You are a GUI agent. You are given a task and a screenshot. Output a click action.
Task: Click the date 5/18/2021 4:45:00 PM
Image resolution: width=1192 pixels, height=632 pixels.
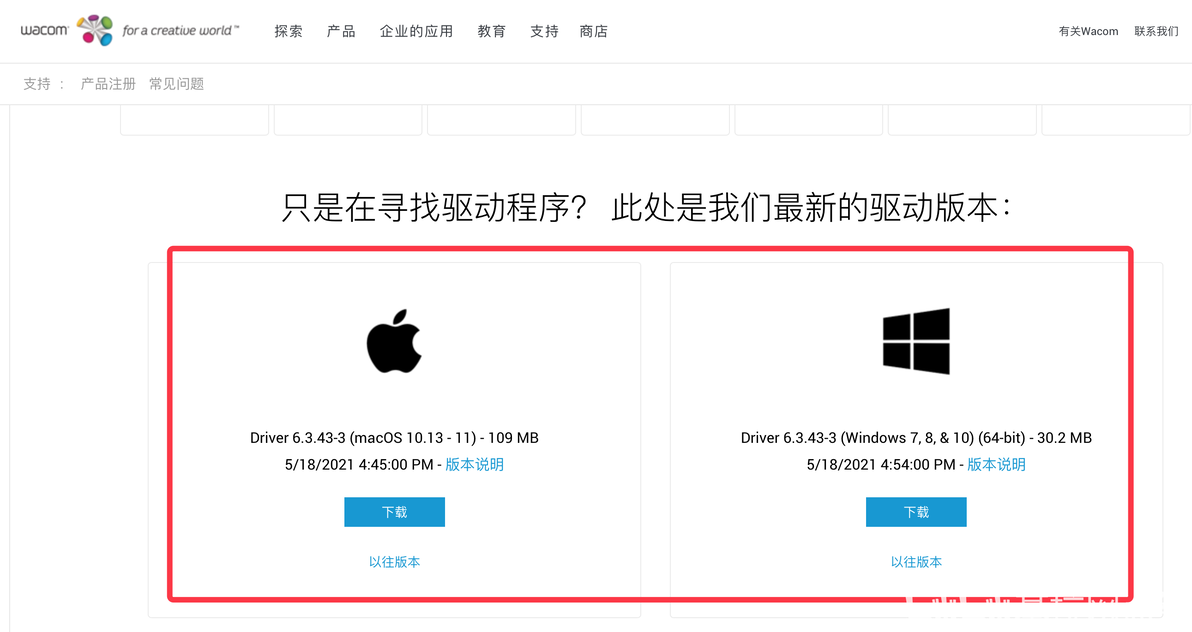(359, 465)
